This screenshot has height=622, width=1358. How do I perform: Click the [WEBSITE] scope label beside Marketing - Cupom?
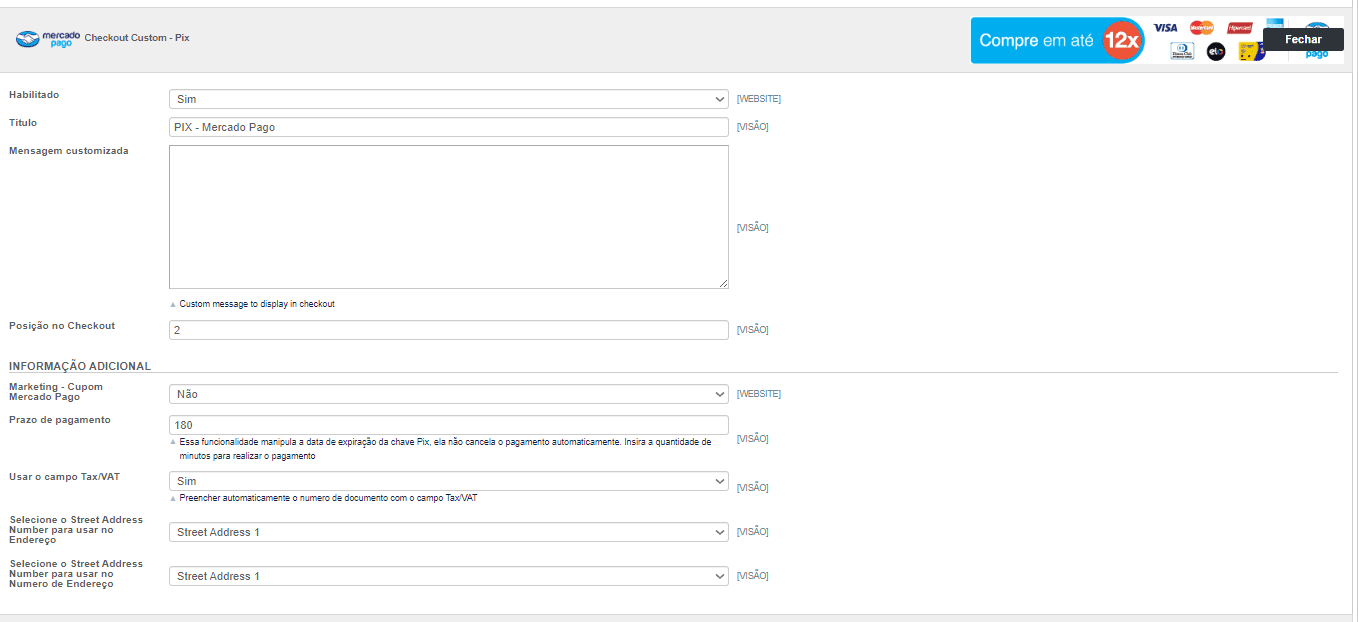[759, 394]
